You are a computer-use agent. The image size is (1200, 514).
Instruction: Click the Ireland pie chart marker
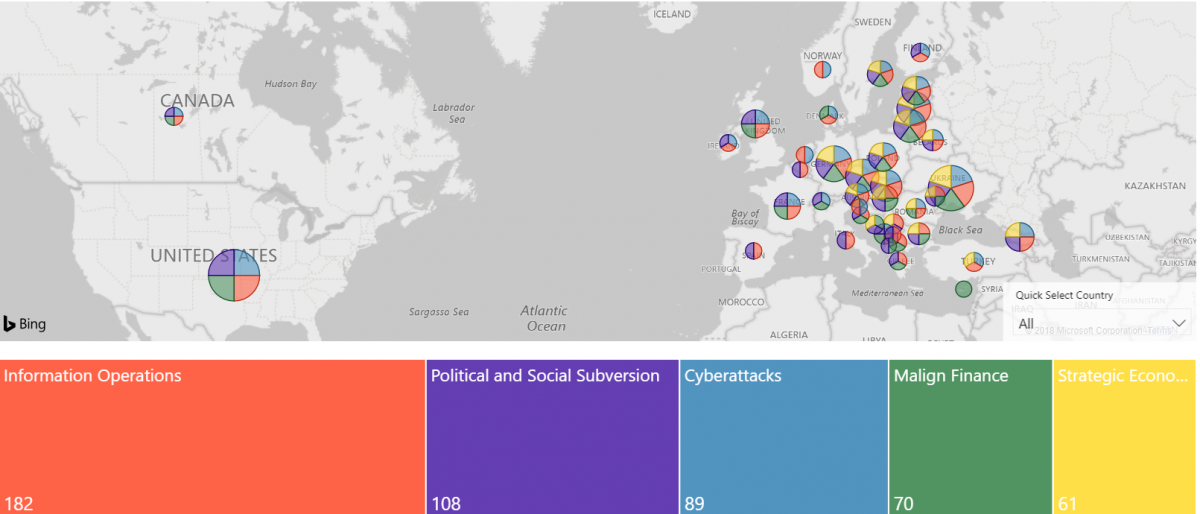tap(728, 143)
